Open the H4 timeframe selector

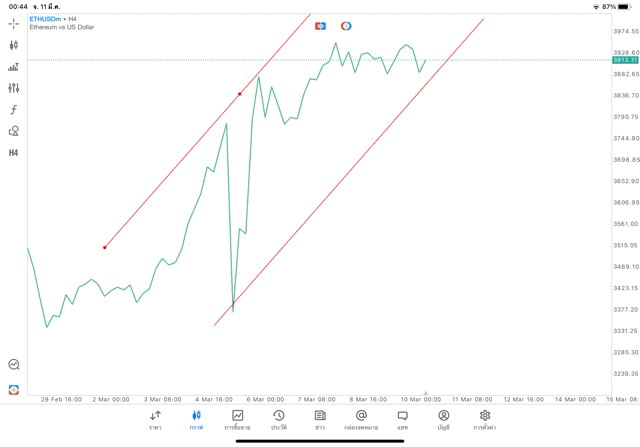13,153
